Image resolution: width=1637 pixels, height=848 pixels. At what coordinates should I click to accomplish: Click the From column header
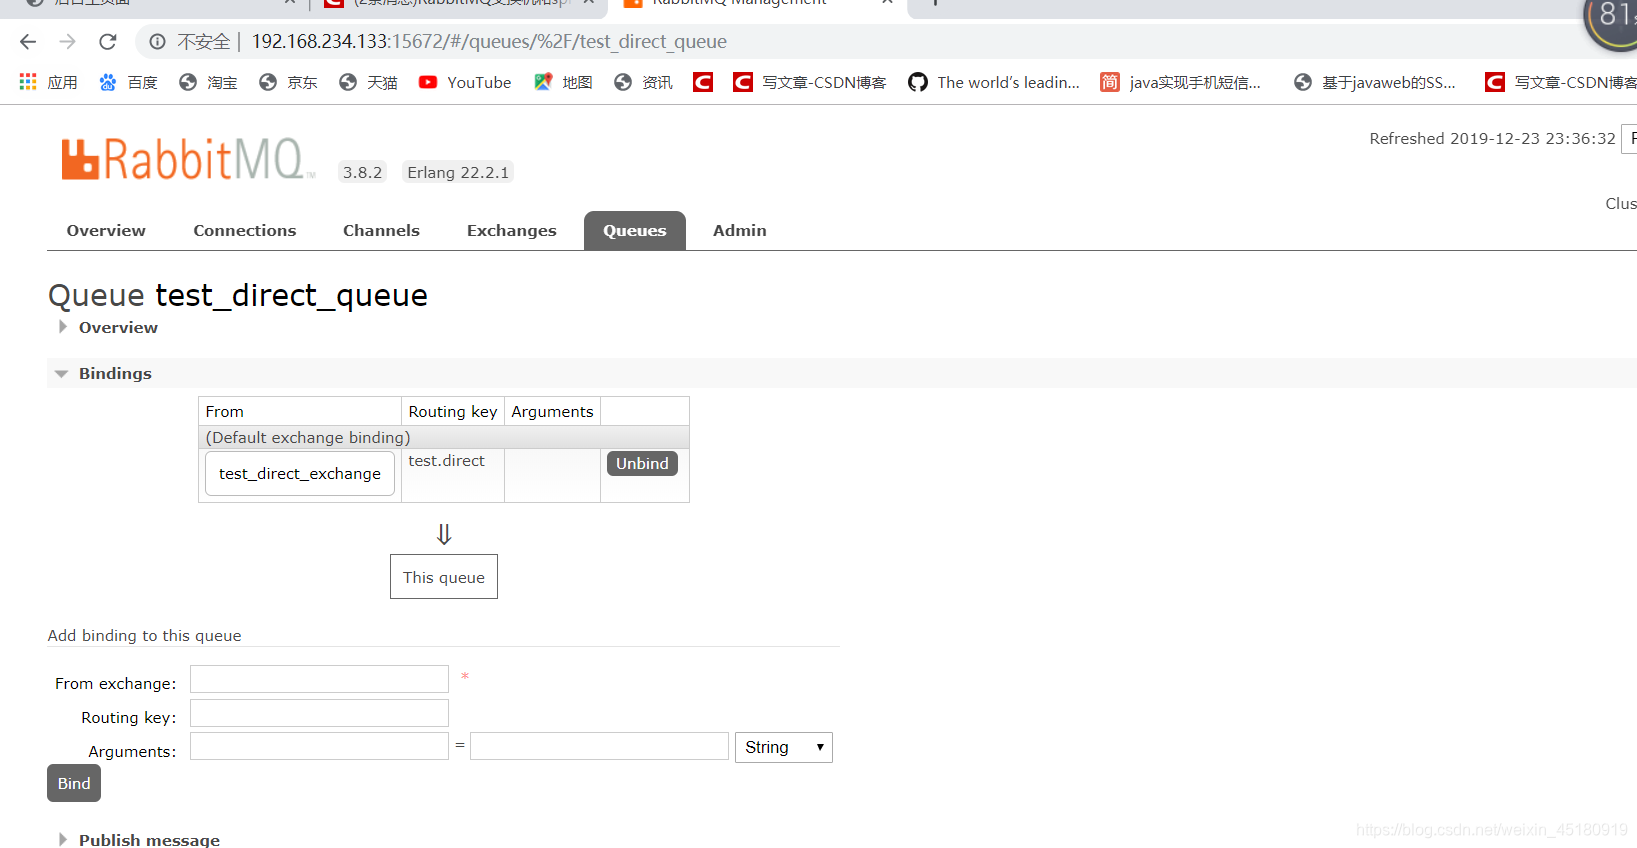[300, 412]
